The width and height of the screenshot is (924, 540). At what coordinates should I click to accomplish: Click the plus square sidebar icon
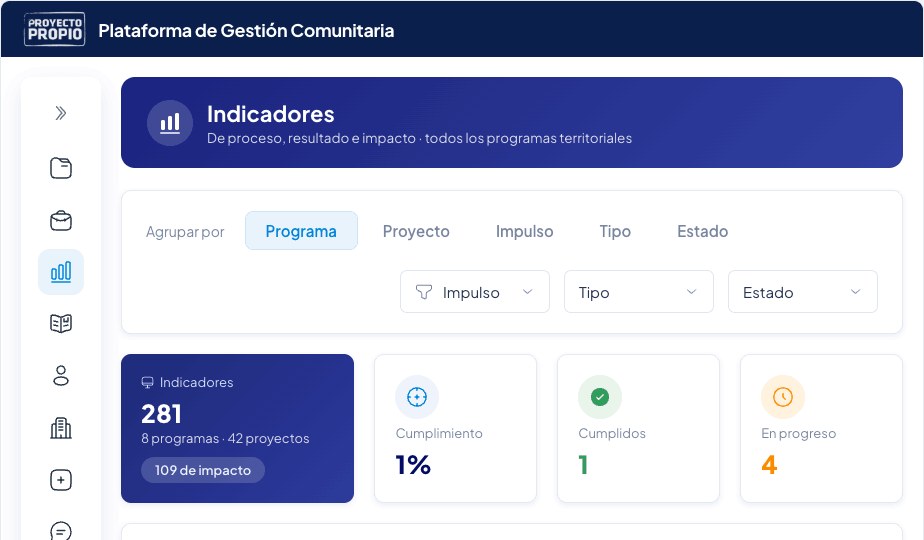(61, 480)
